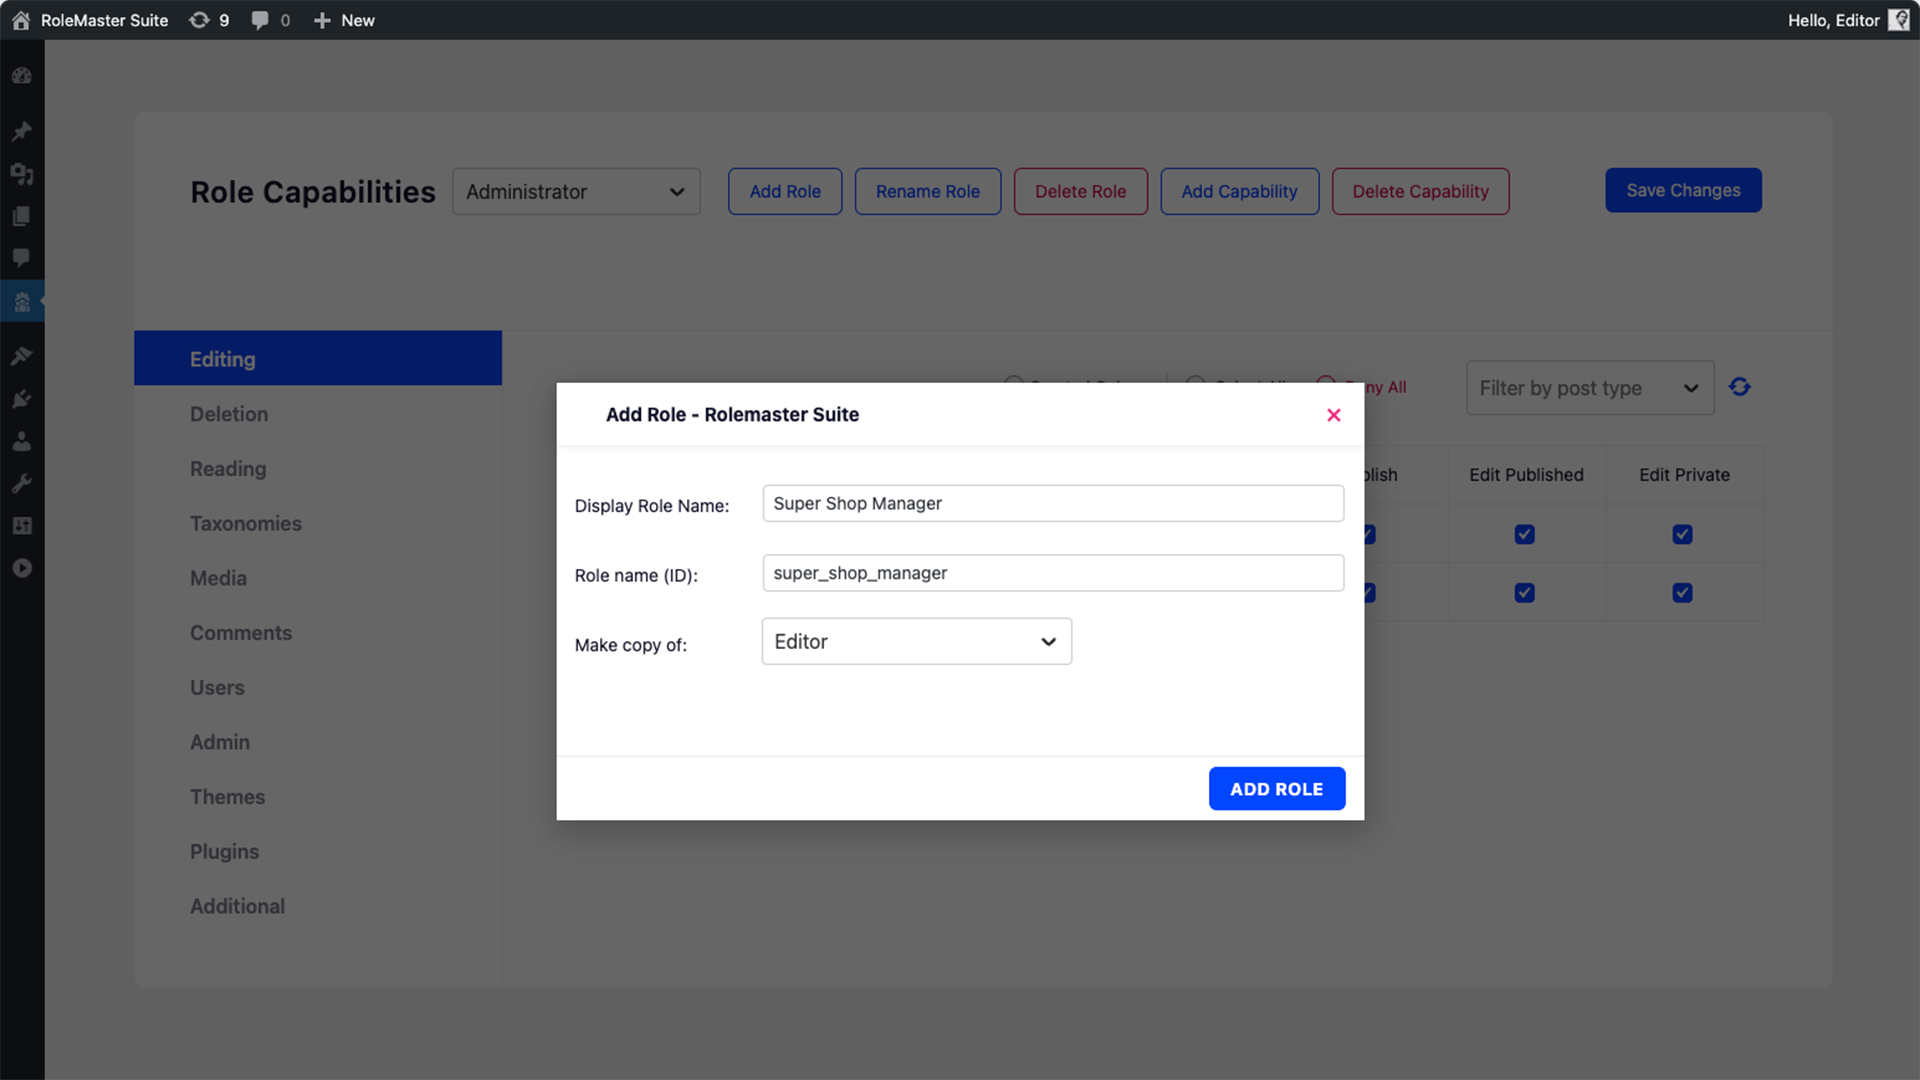
Task: Click the wrench/tools icon in sidebar
Action: coord(21,483)
